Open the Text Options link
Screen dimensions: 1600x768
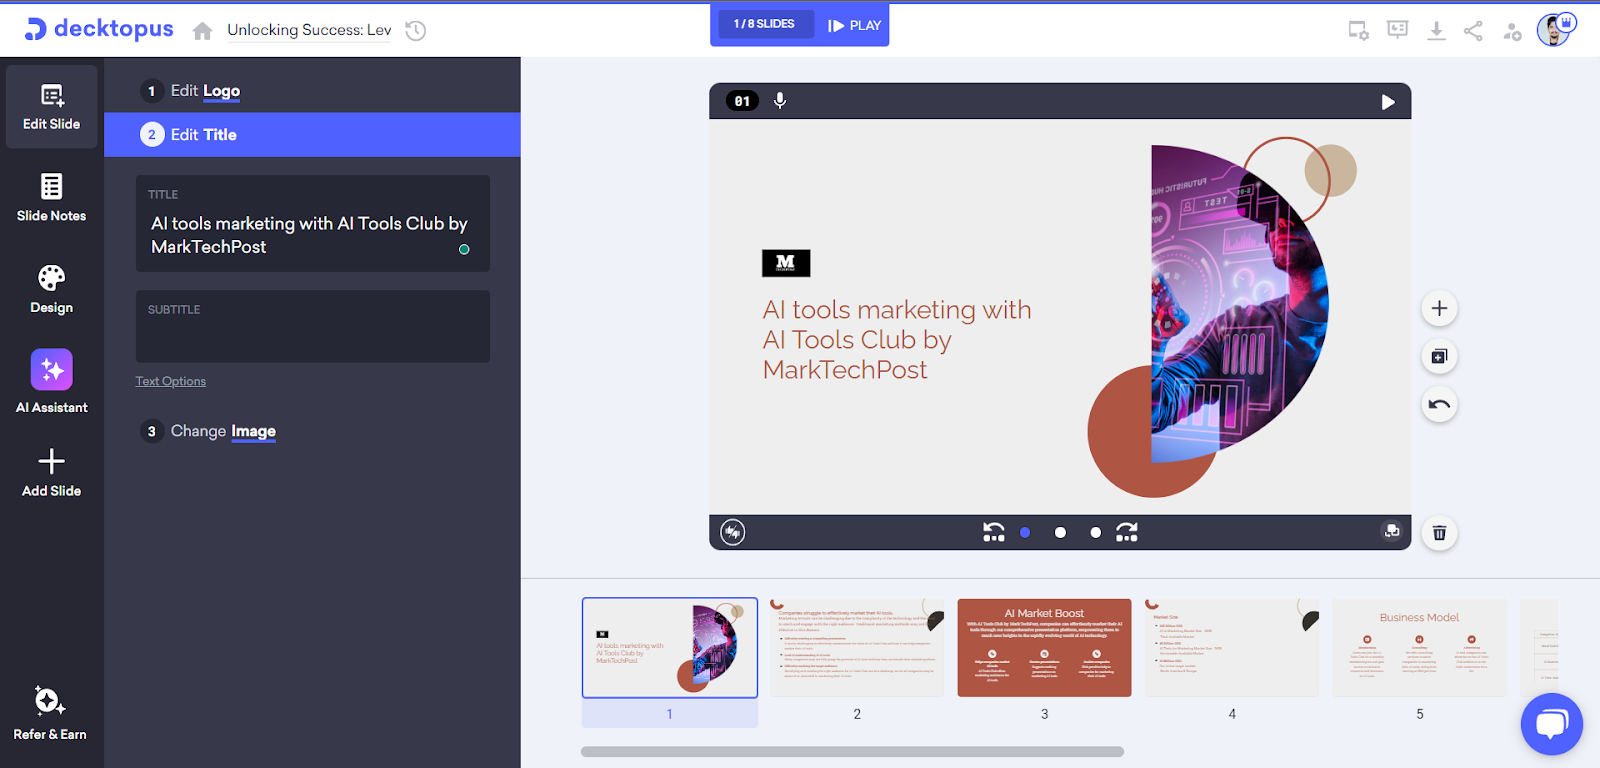coord(171,381)
